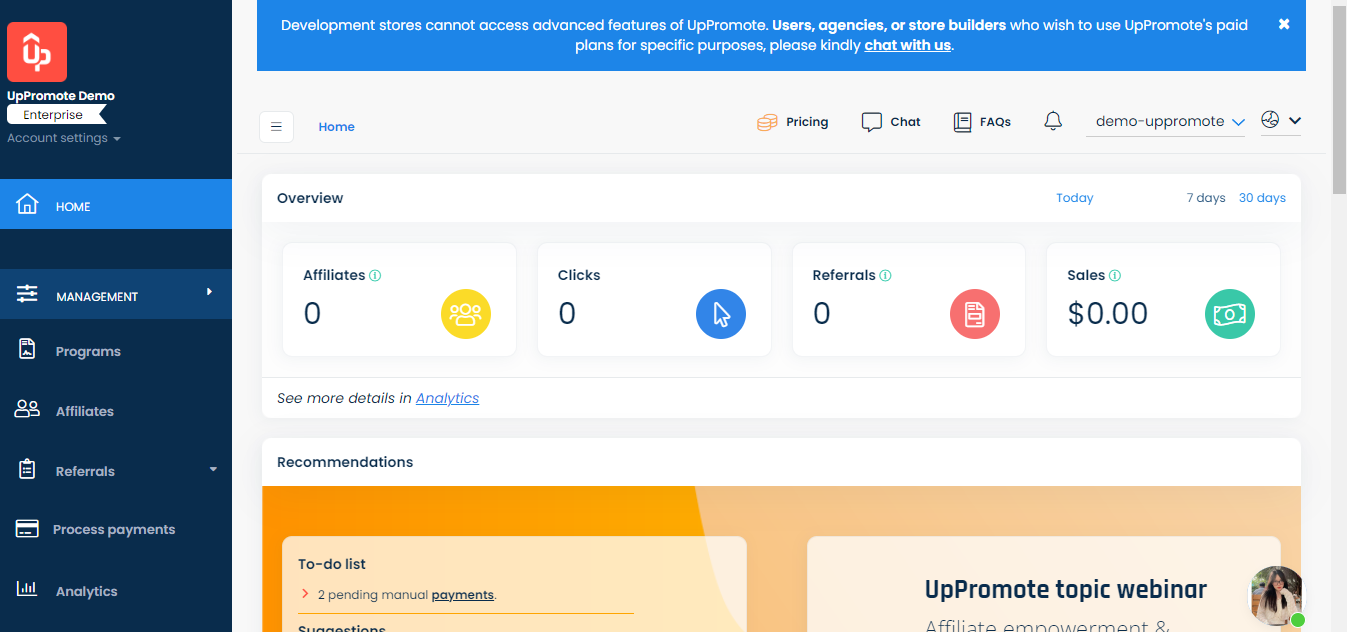
Task: Click the Process payments card icon
Action: (x=27, y=529)
